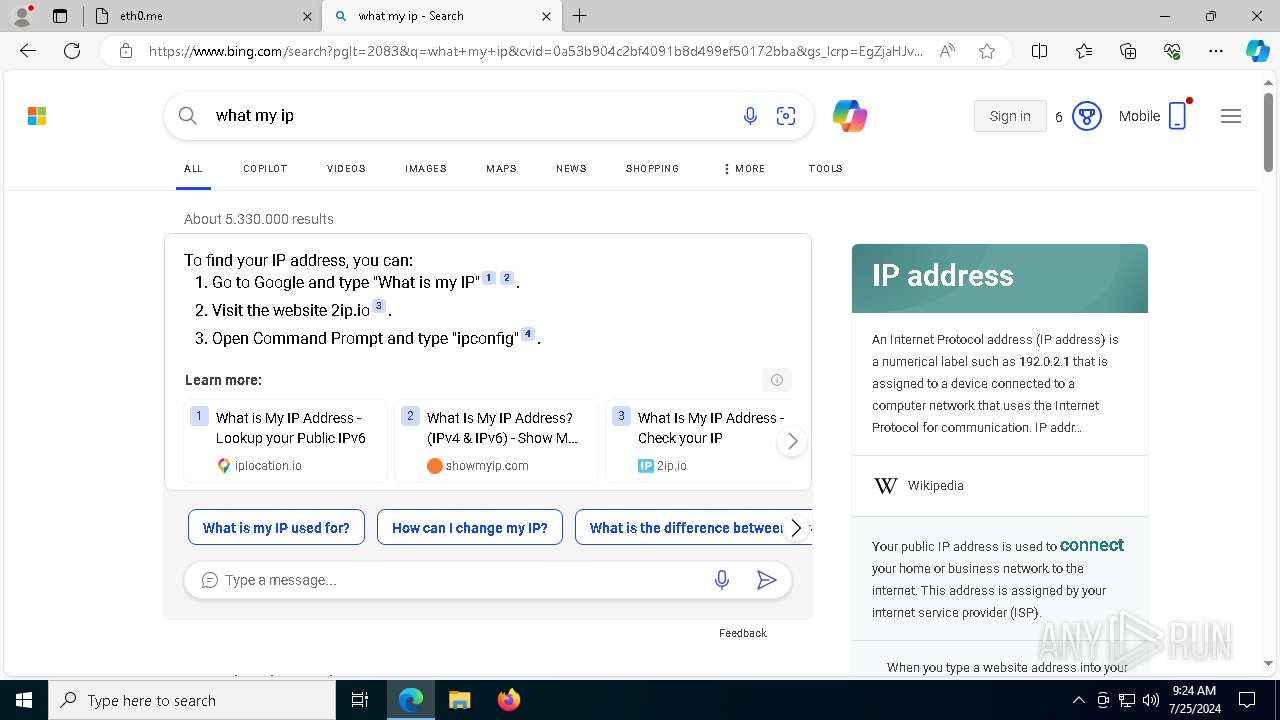Open iplocation.io source card
This screenshot has width=1280, height=720.
point(285,441)
